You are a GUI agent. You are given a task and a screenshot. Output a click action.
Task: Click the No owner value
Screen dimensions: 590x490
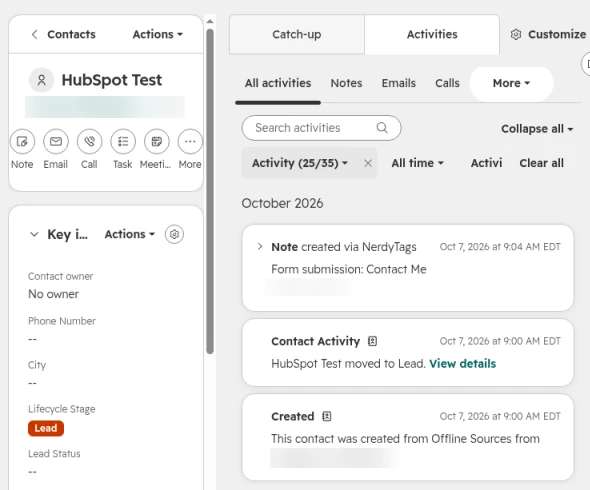point(53,294)
